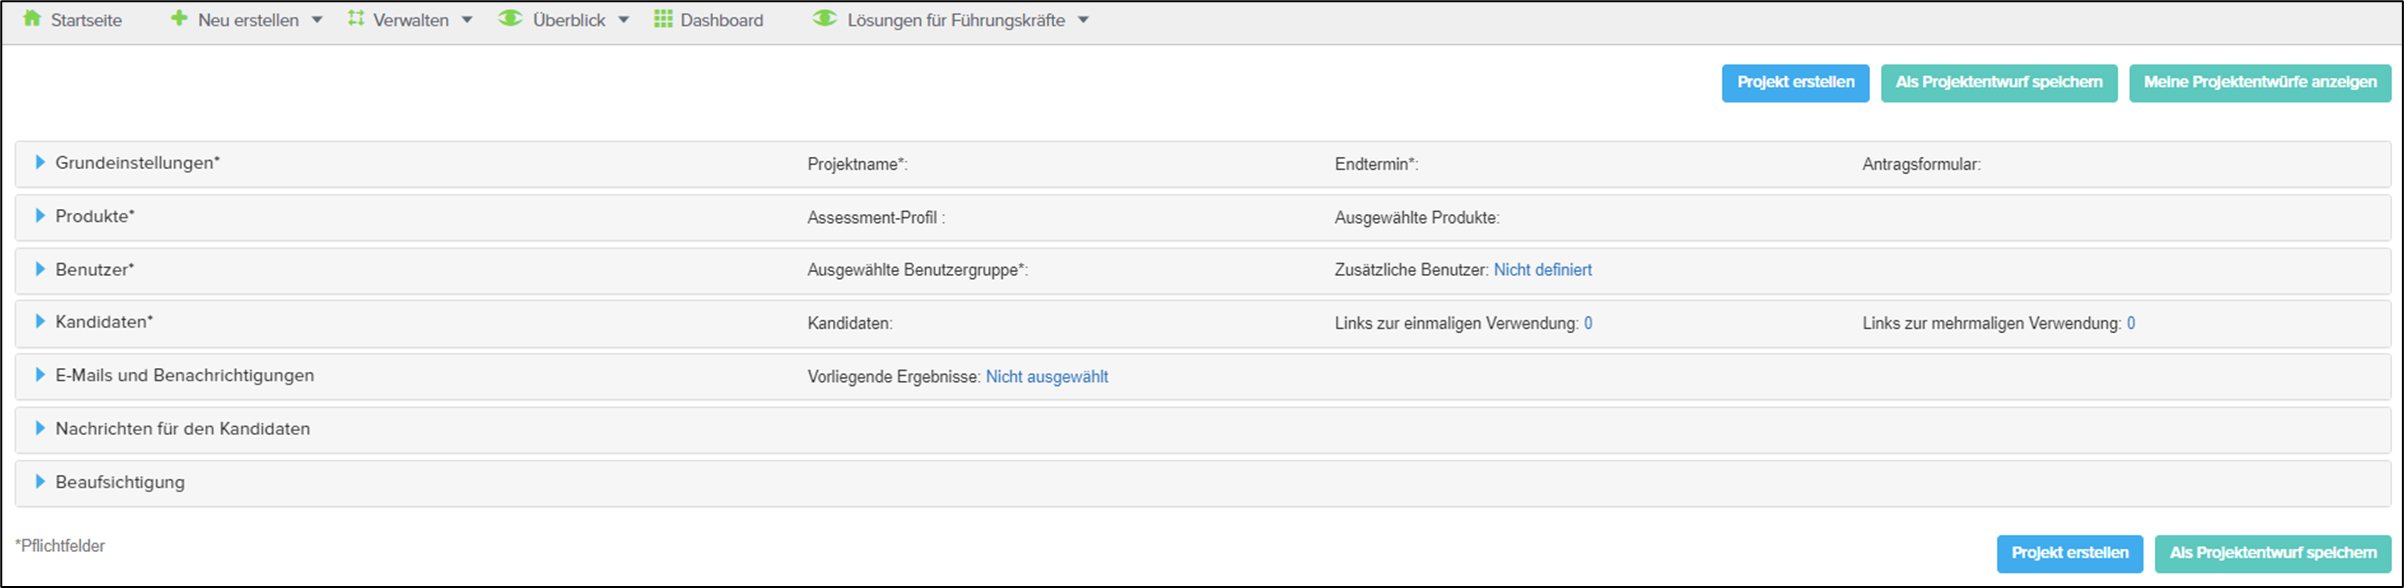Click the eye icon beside Lösungen für Führungskräfte
Image resolution: width=2404 pixels, height=588 pixels.
click(824, 19)
